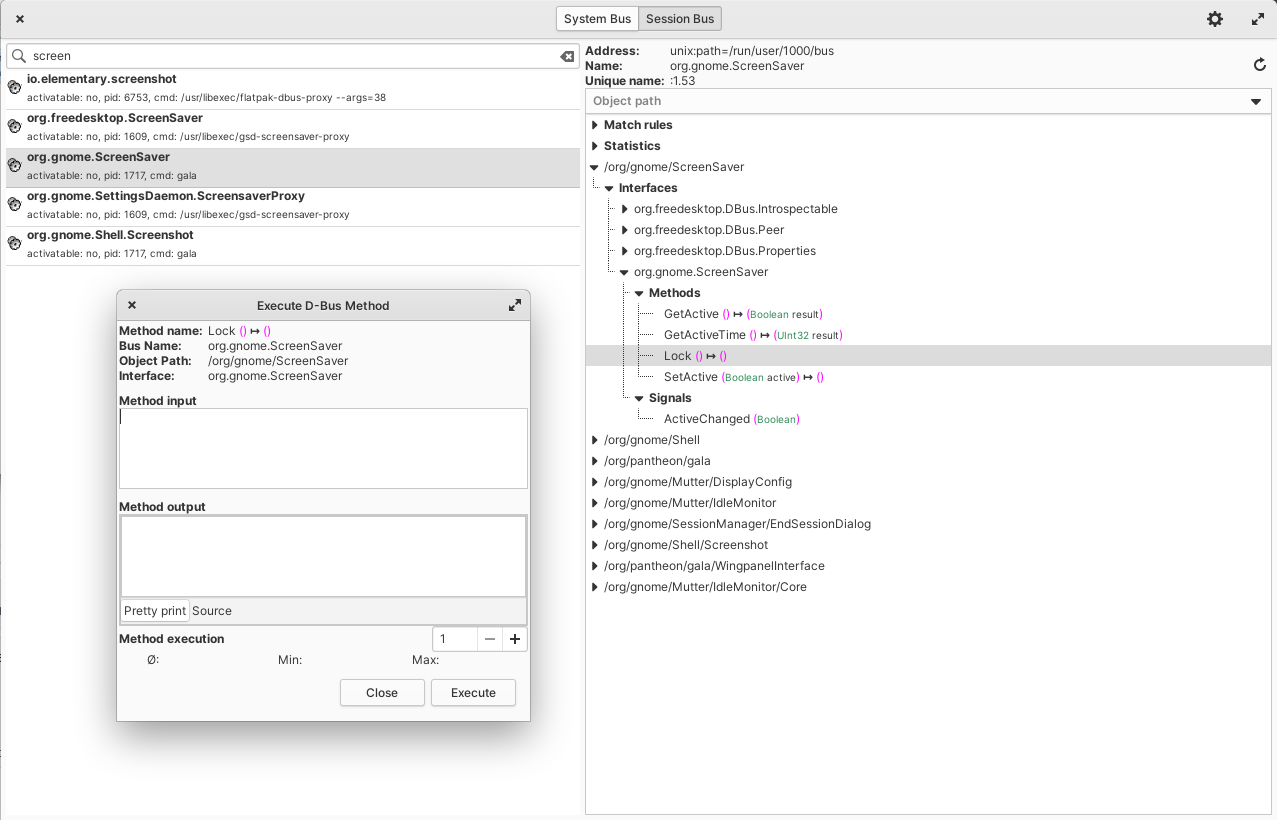The height and width of the screenshot is (820, 1277).
Task: Expand /org/pantheon/gala/WingpanelInterface path
Action: tap(595, 566)
